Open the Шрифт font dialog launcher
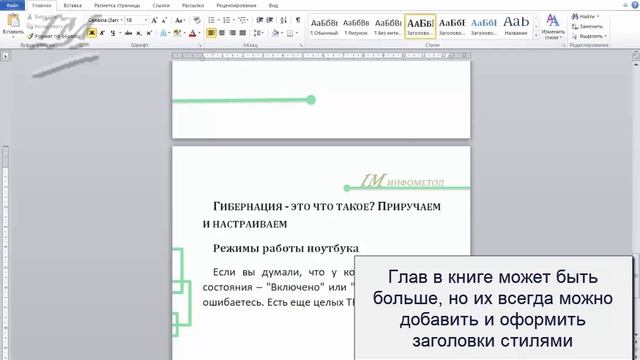The image size is (640, 360). pos(200,45)
